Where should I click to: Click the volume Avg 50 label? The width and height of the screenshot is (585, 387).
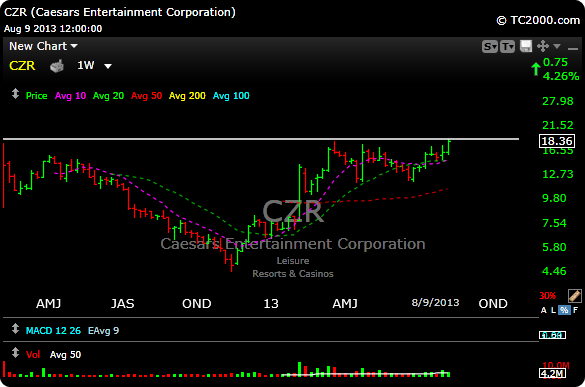click(65, 355)
